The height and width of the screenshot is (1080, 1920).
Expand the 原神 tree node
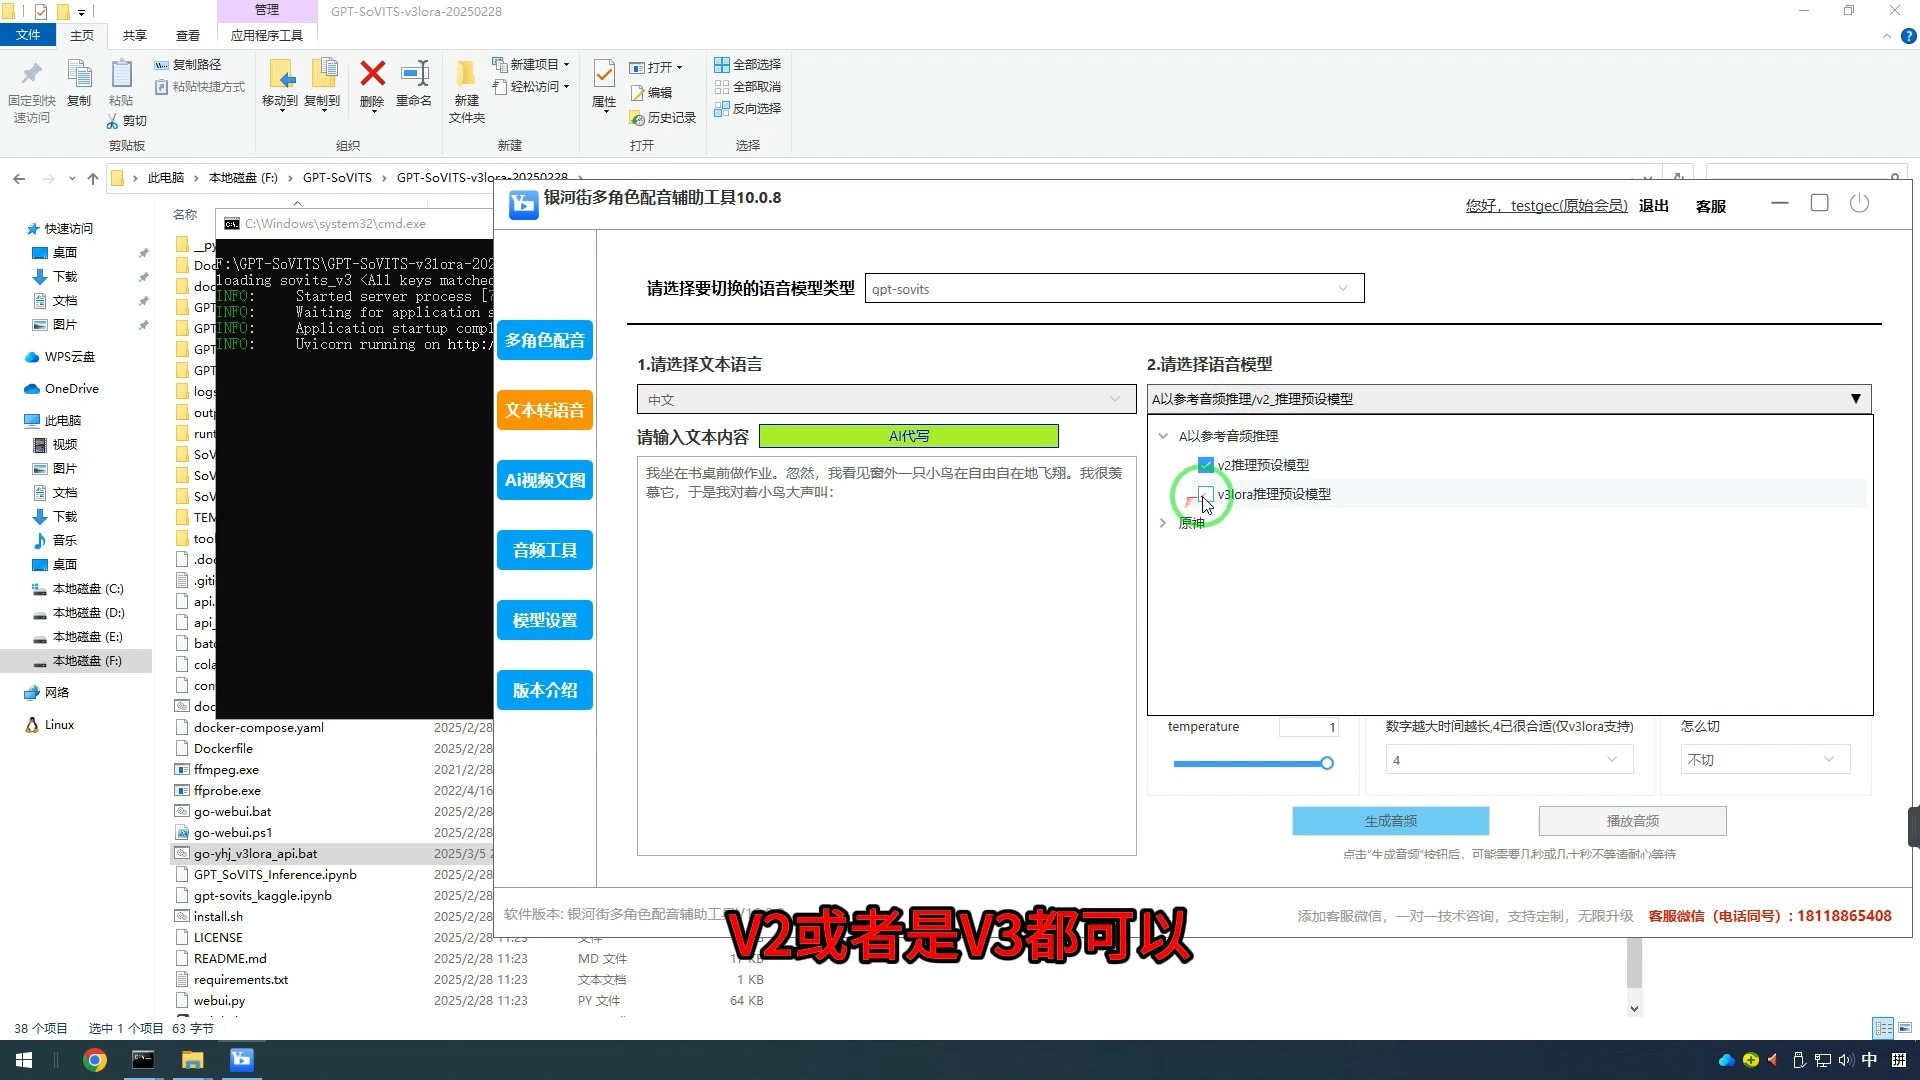(x=1163, y=523)
